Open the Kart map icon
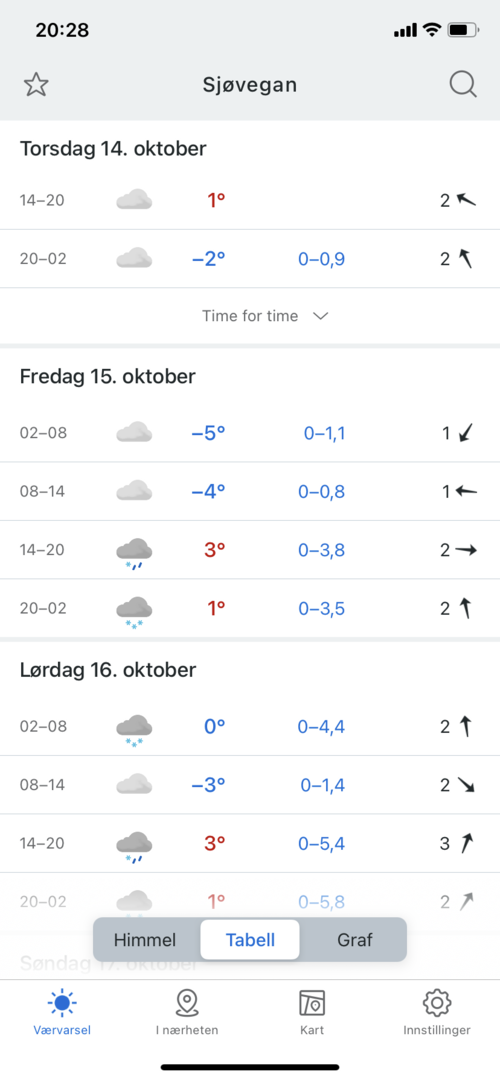 coord(312,1003)
